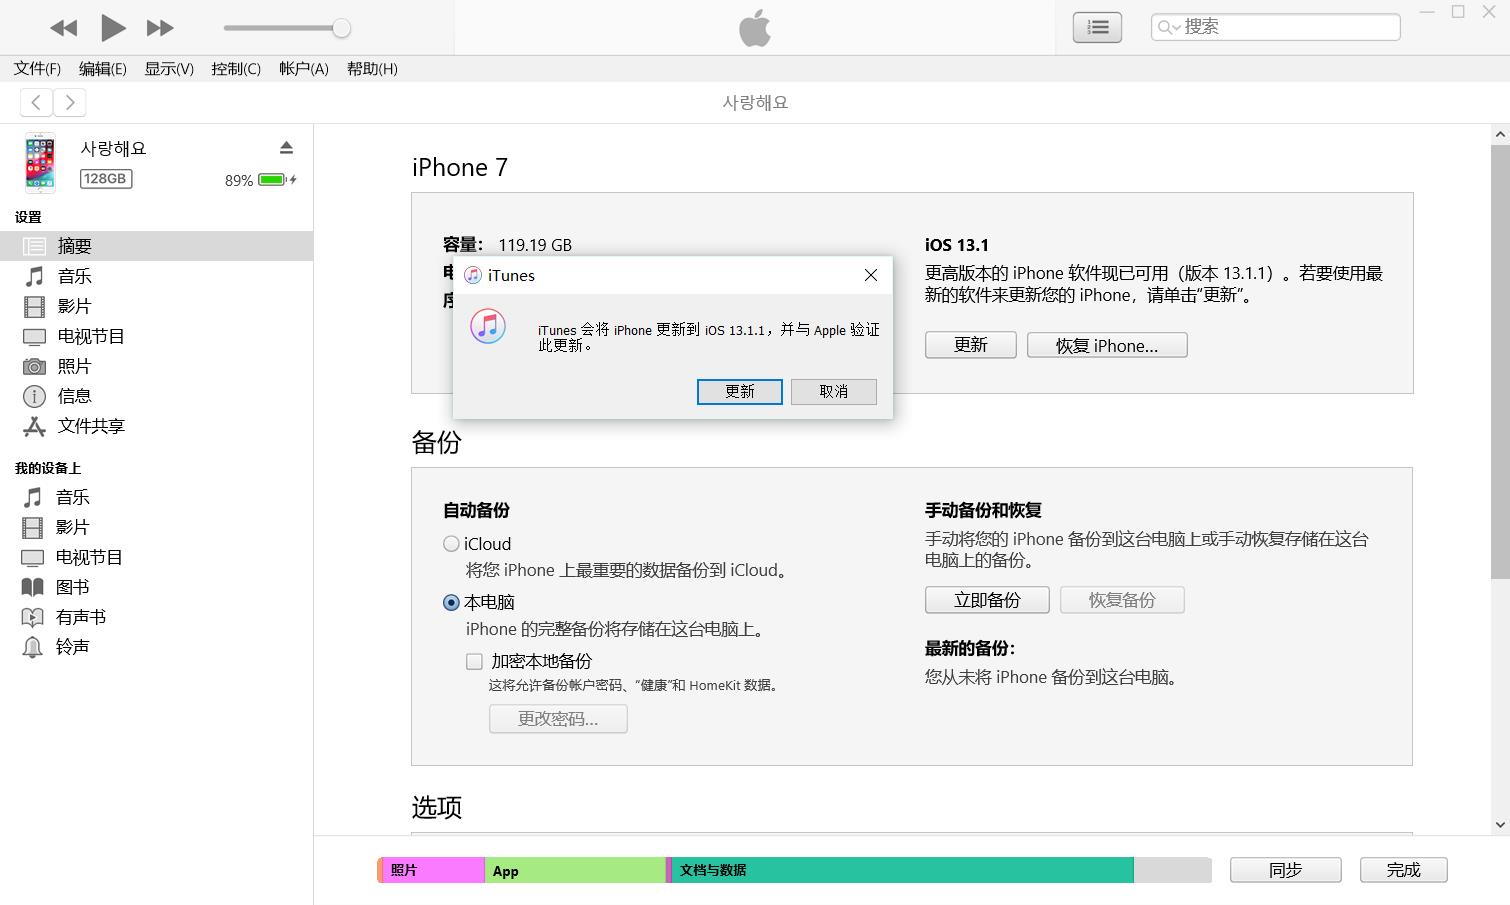This screenshot has width=1510, height=905.
Task: Enable 加密本地备份 encrypted backups
Action: pos(474,661)
